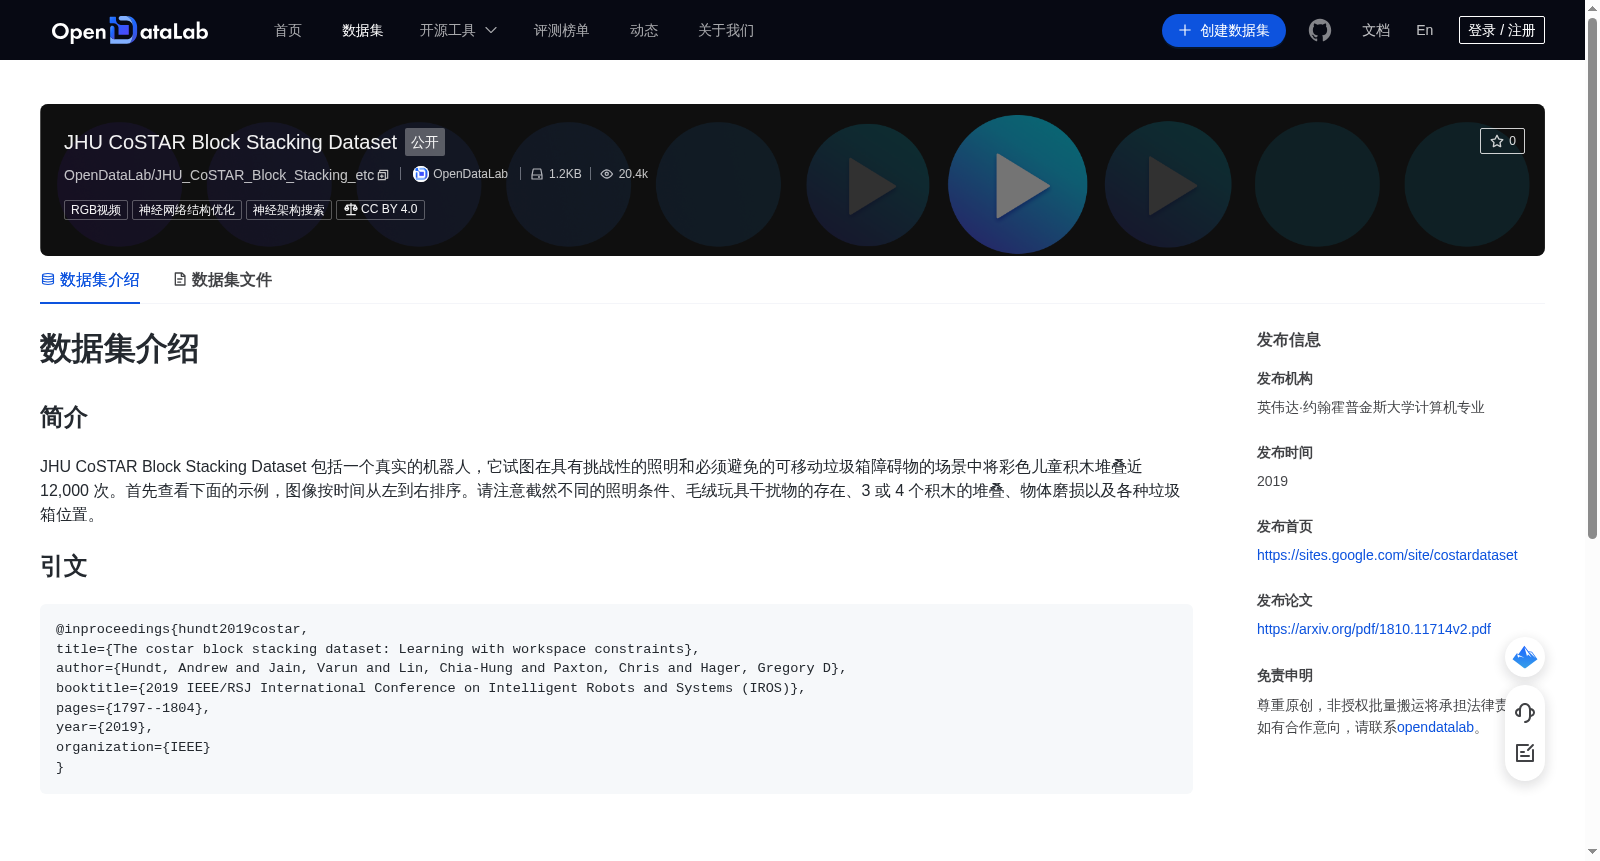This screenshot has width=1600, height=861.
Task: Click the 神经网络结构优化 tag
Action: (187, 210)
